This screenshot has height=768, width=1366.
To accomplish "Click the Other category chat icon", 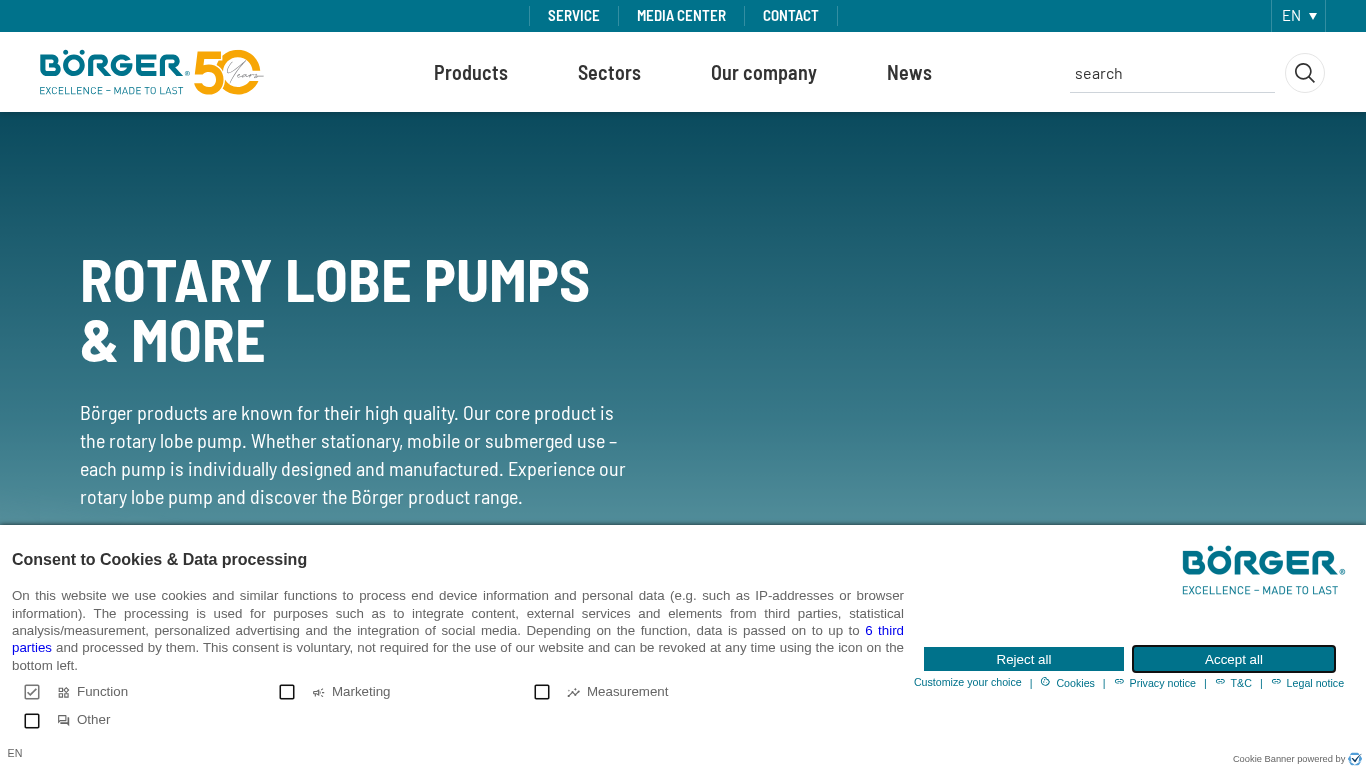I will (x=64, y=720).
